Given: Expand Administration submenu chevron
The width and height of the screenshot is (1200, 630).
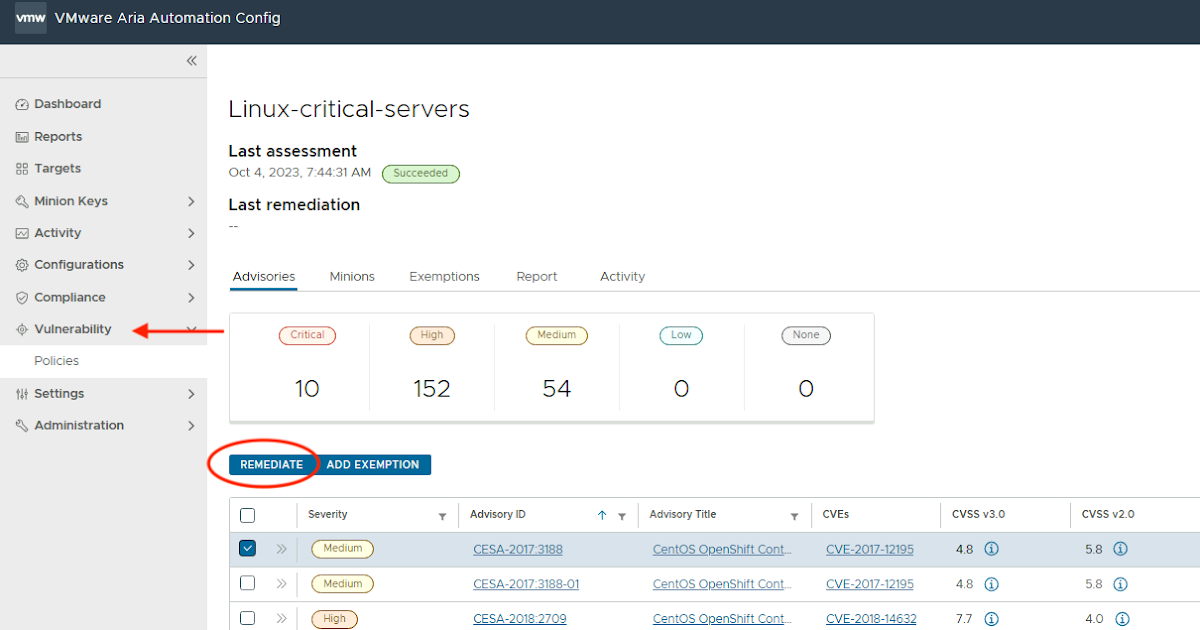Looking at the screenshot, I should tap(191, 426).
